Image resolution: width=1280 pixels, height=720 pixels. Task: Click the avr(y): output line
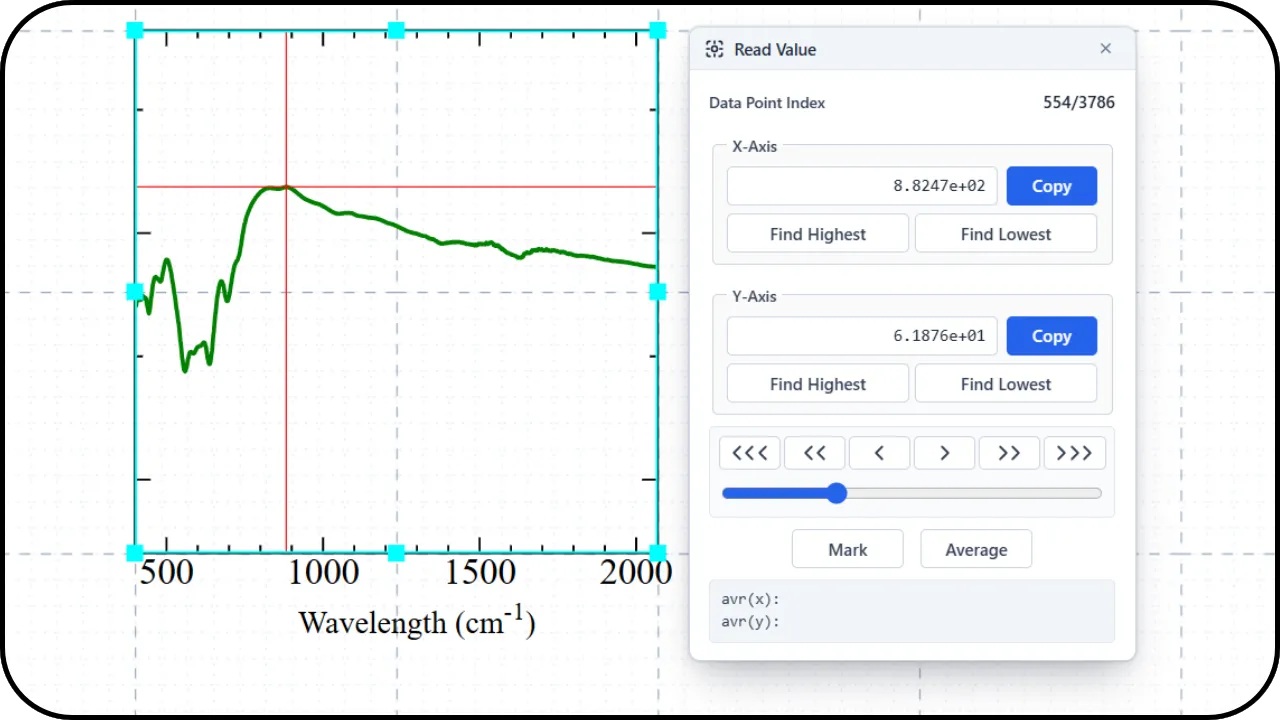coord(749,622)
